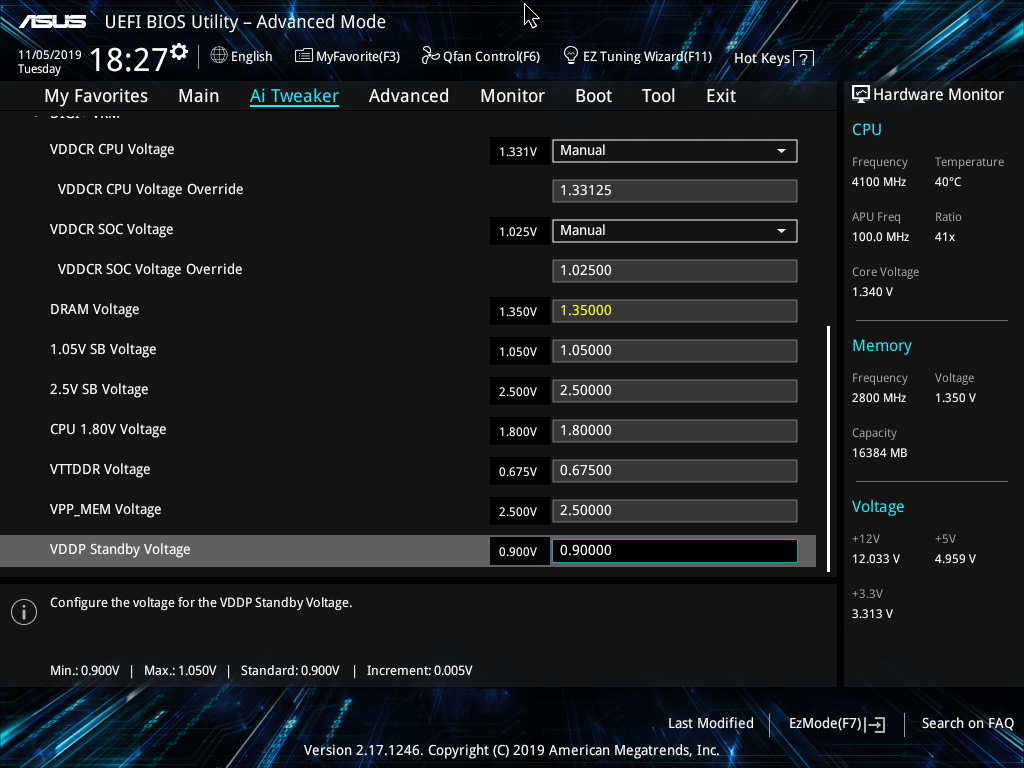
Task: Select the CPU 1.80V Voltage label
Action: [108, 430]
